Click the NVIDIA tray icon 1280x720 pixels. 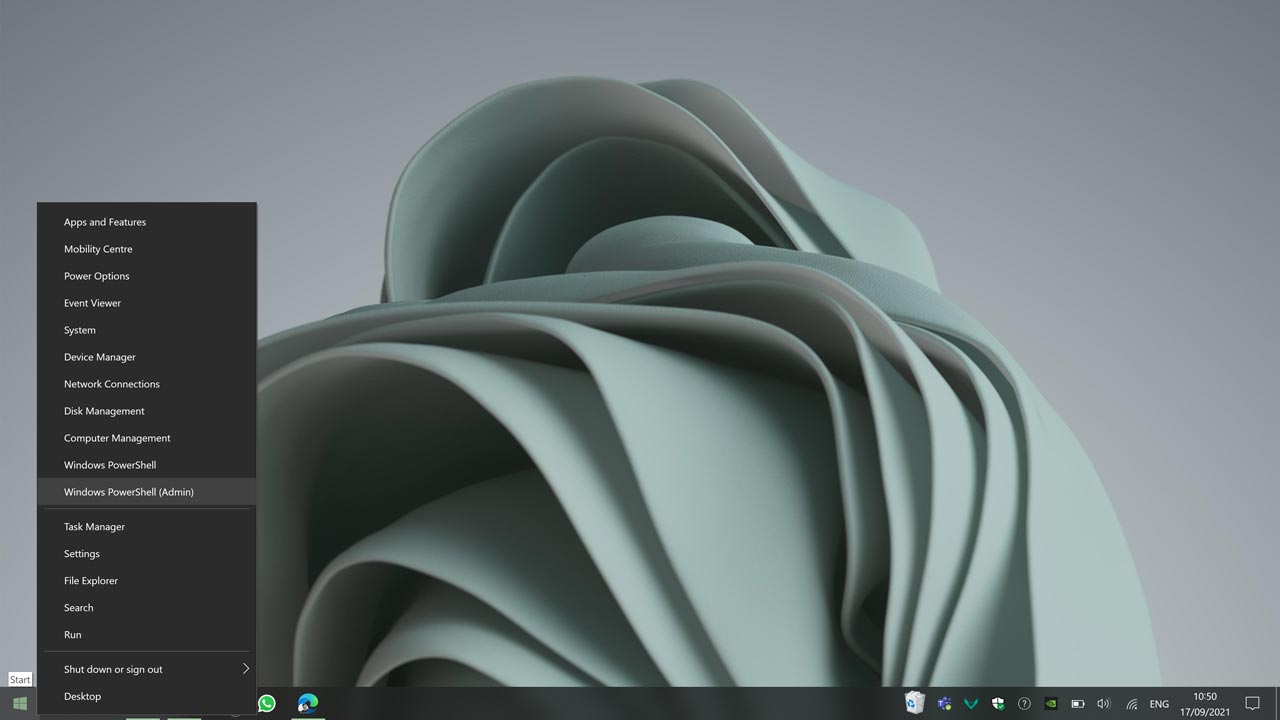1051,703
